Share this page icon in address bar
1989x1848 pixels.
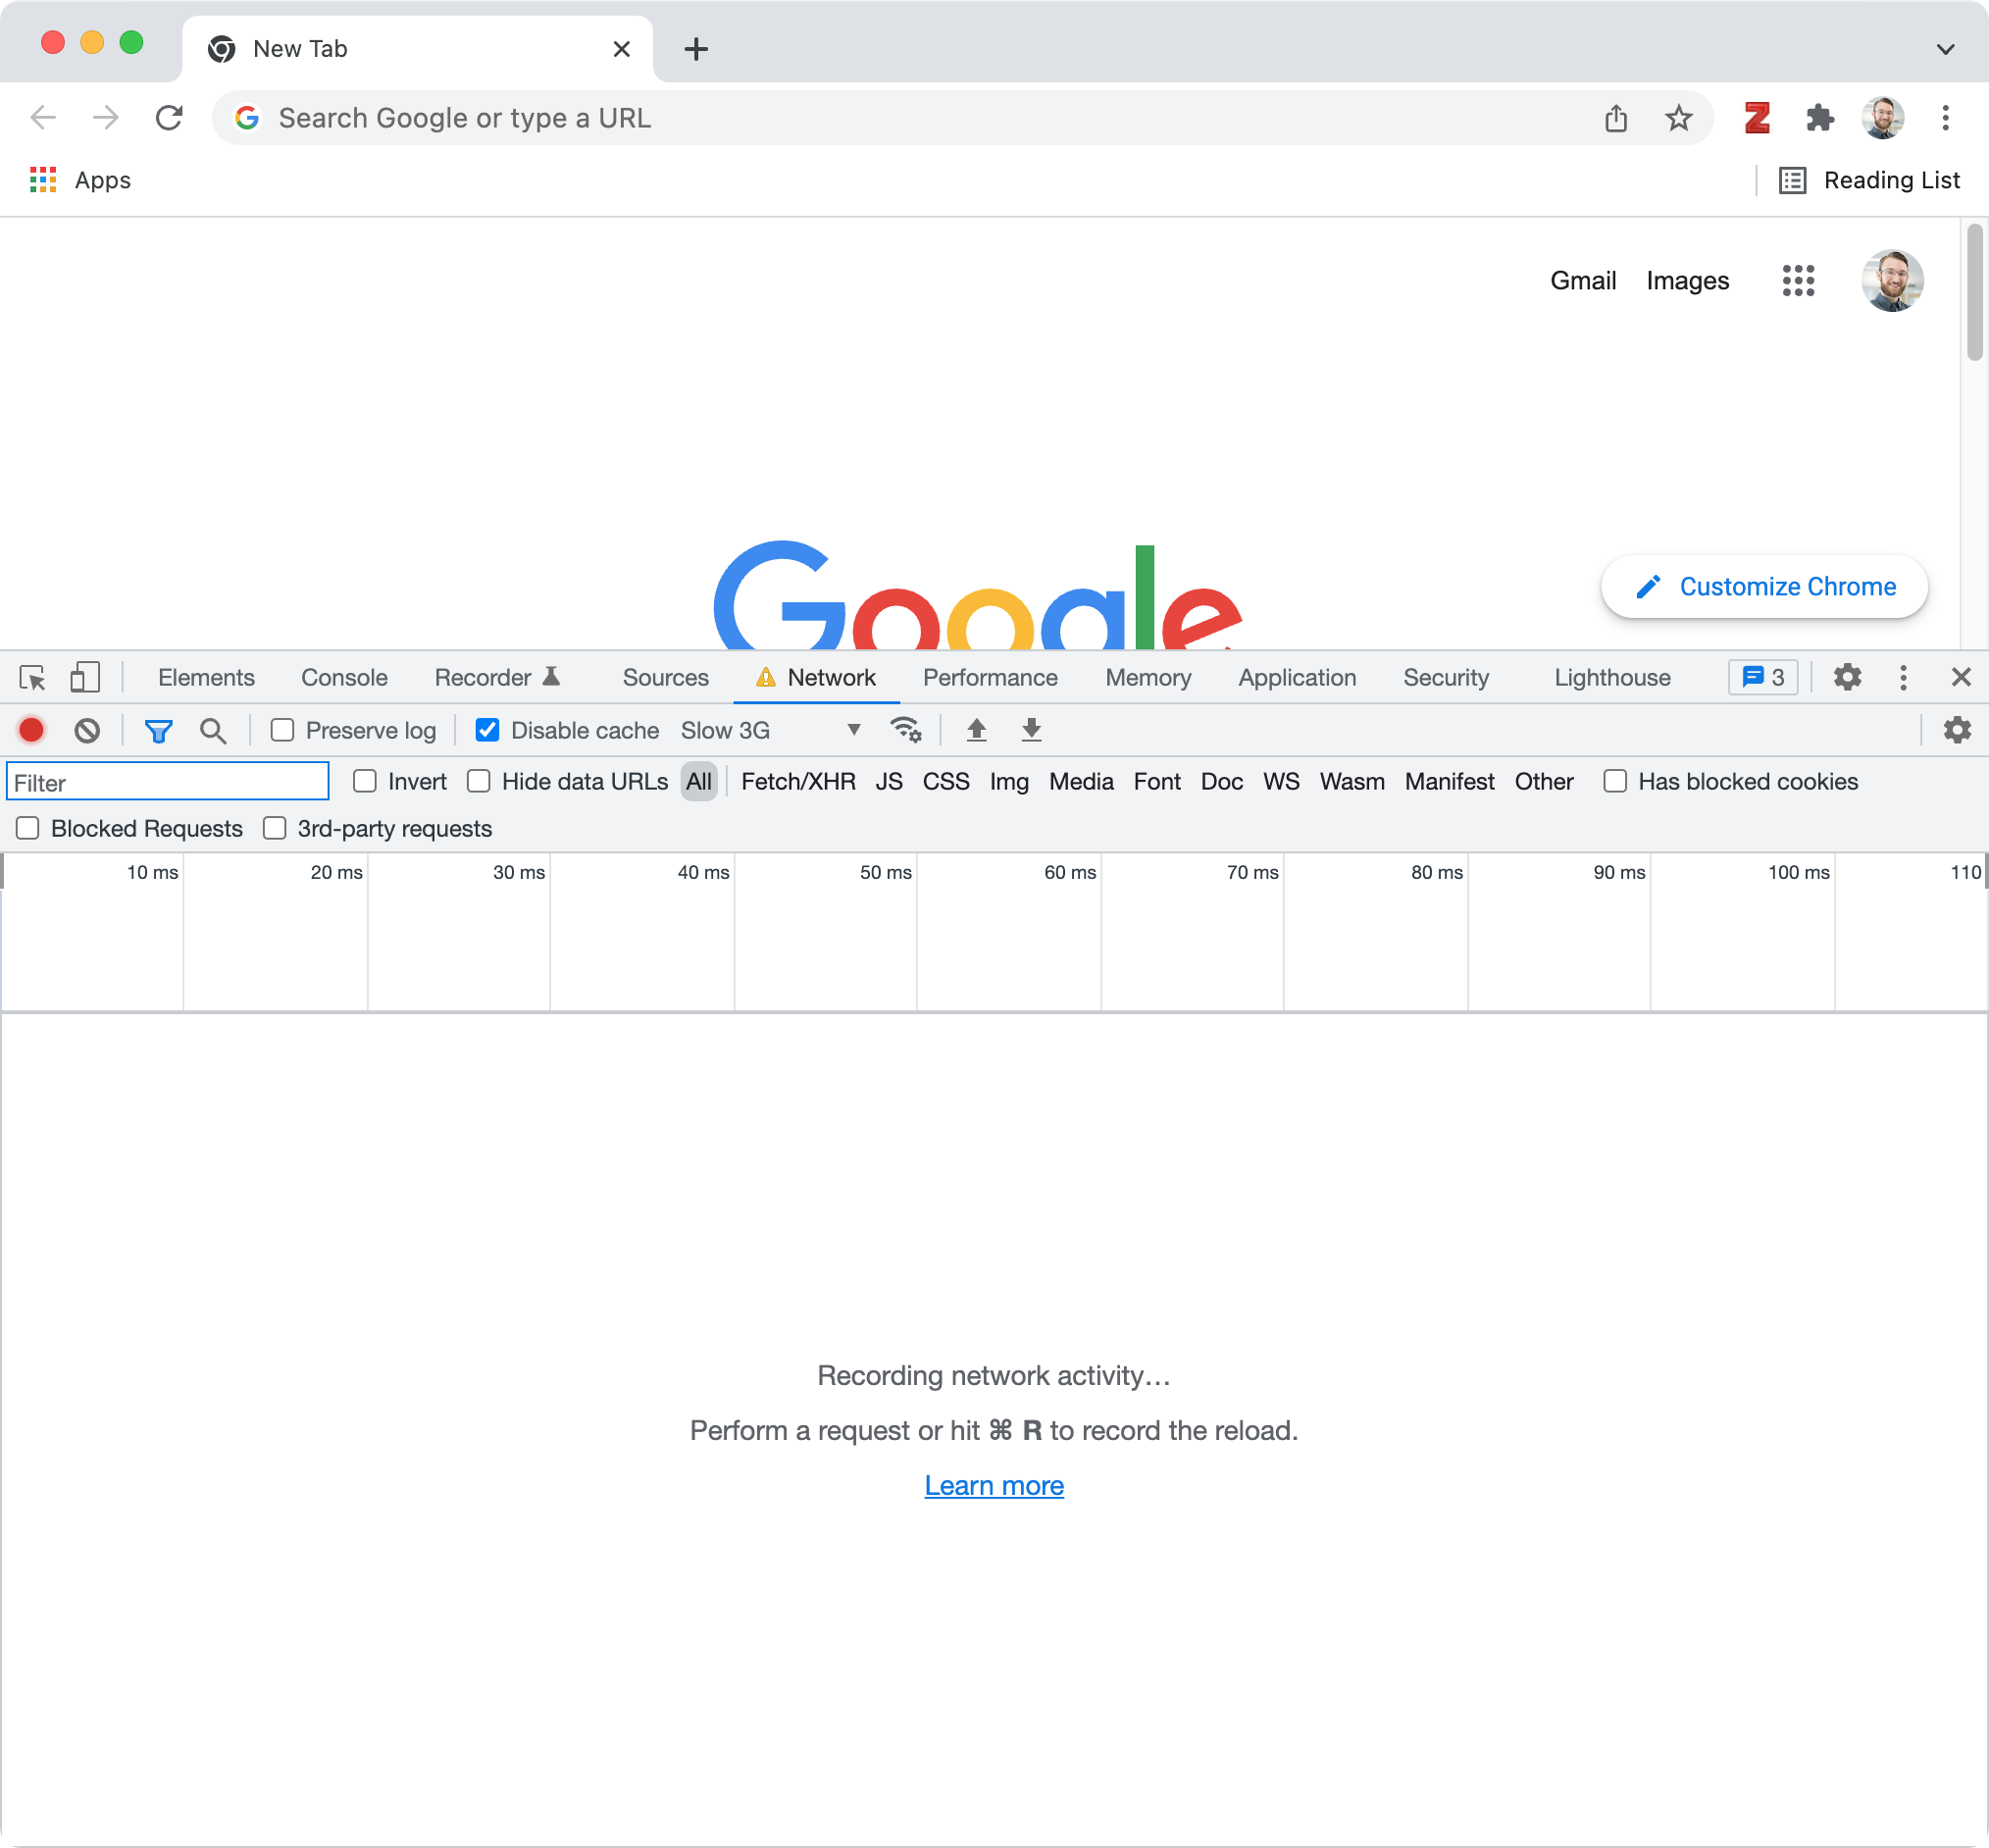(x=1616, y=118)
